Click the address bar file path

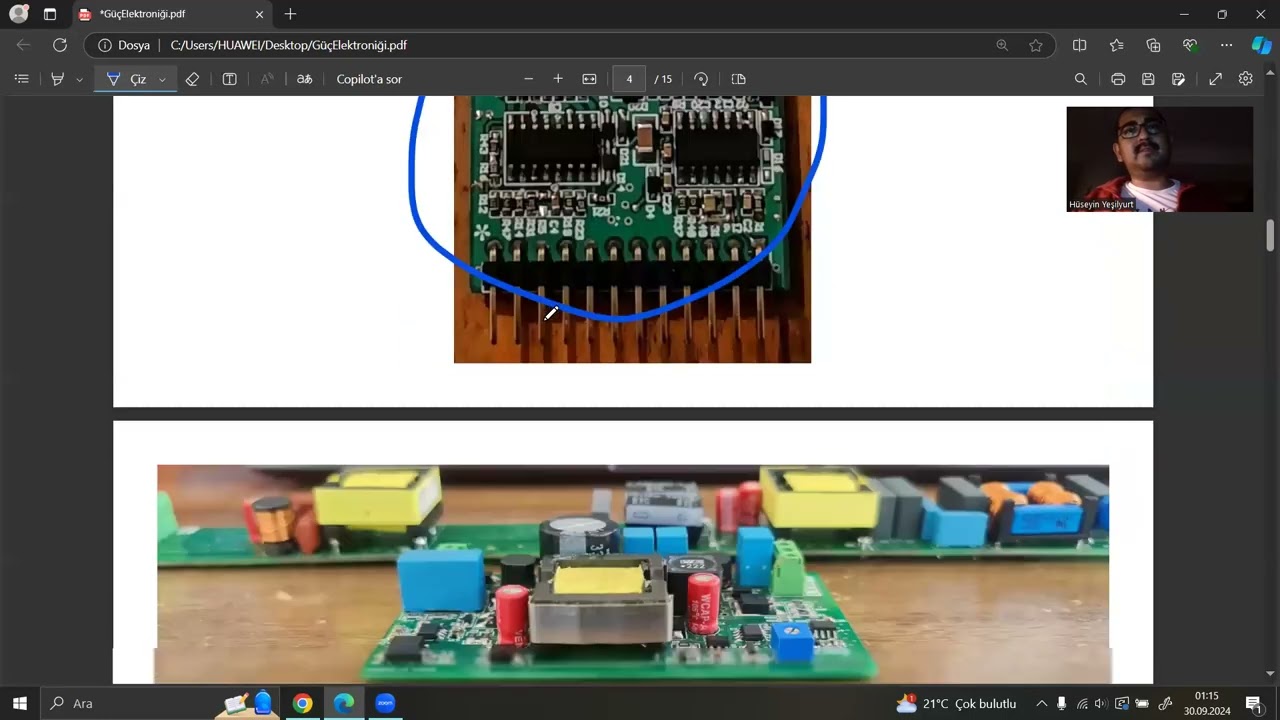(289, 45)
